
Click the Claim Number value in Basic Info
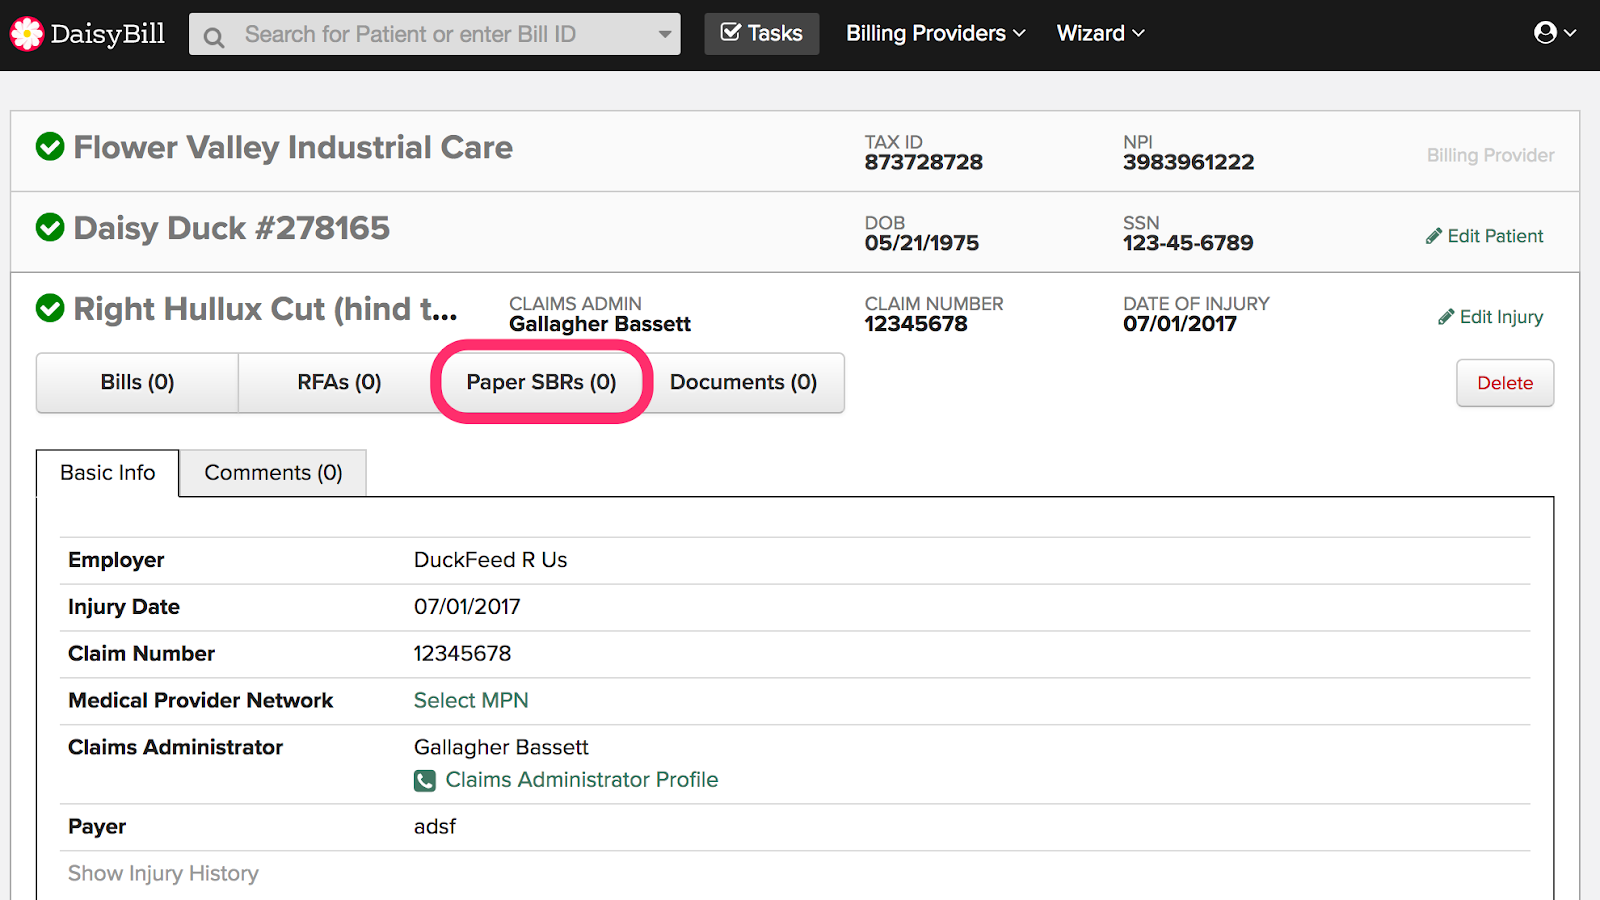click(462, 654)
